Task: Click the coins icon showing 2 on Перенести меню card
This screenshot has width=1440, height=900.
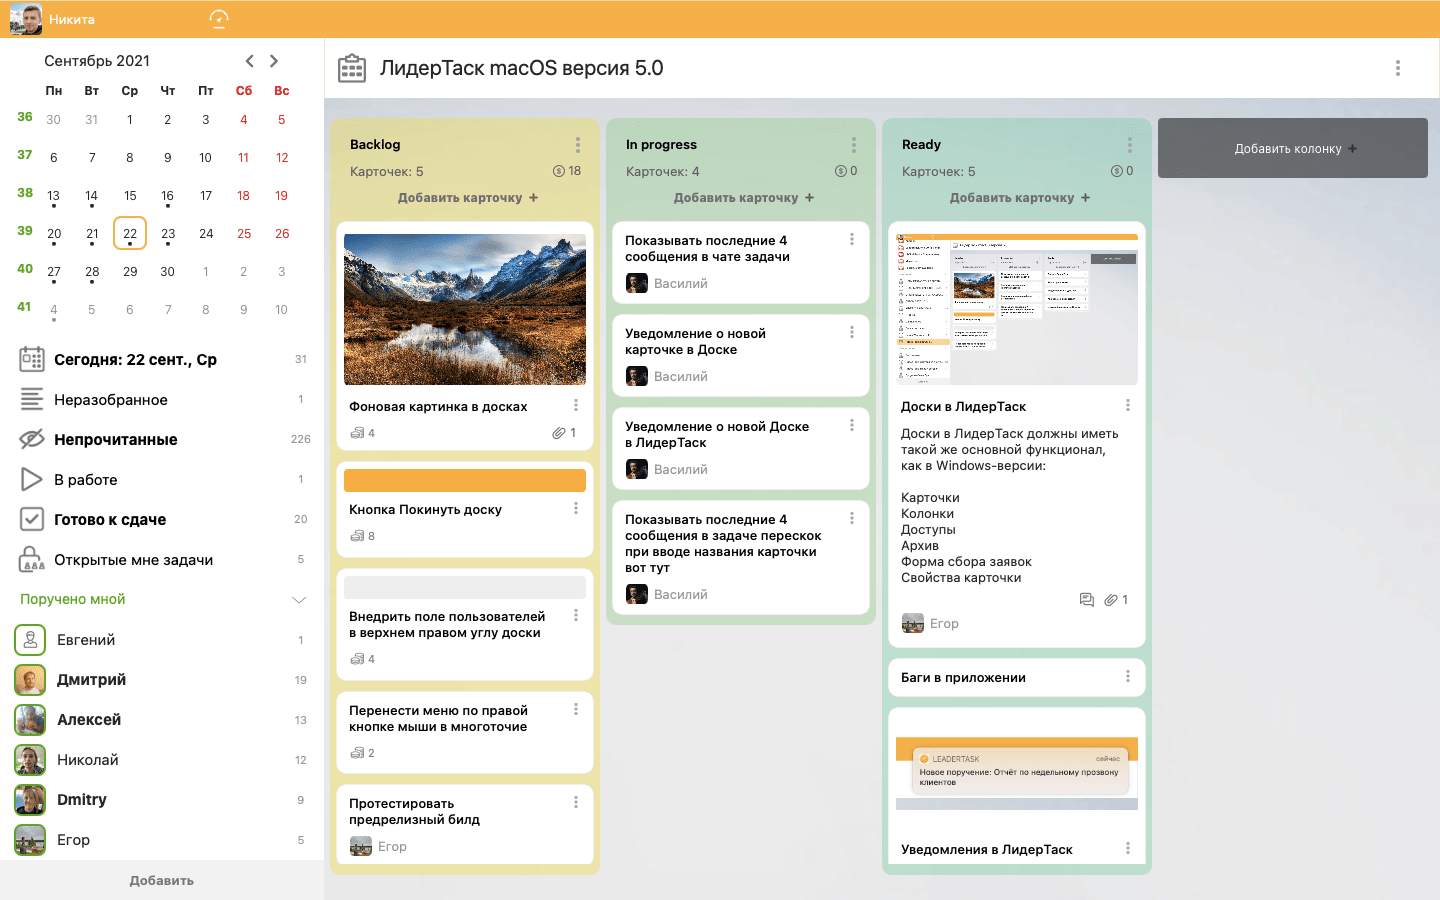Action: coord(357,753)
